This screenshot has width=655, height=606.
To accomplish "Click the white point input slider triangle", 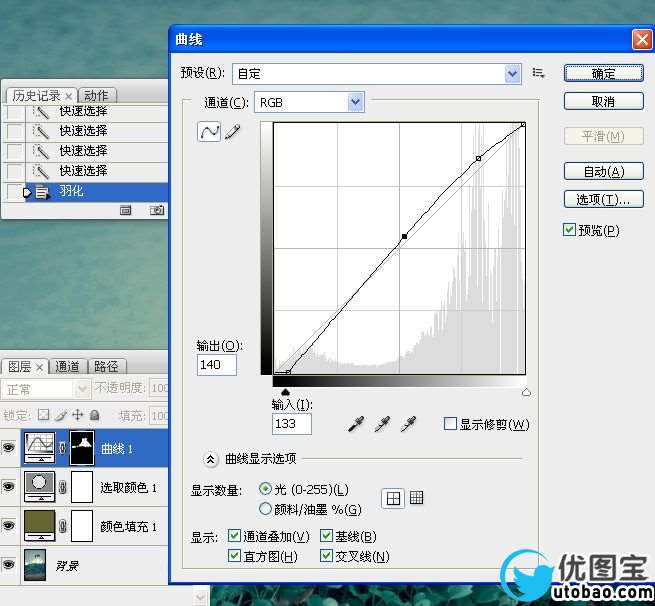I will coord(526,392).
